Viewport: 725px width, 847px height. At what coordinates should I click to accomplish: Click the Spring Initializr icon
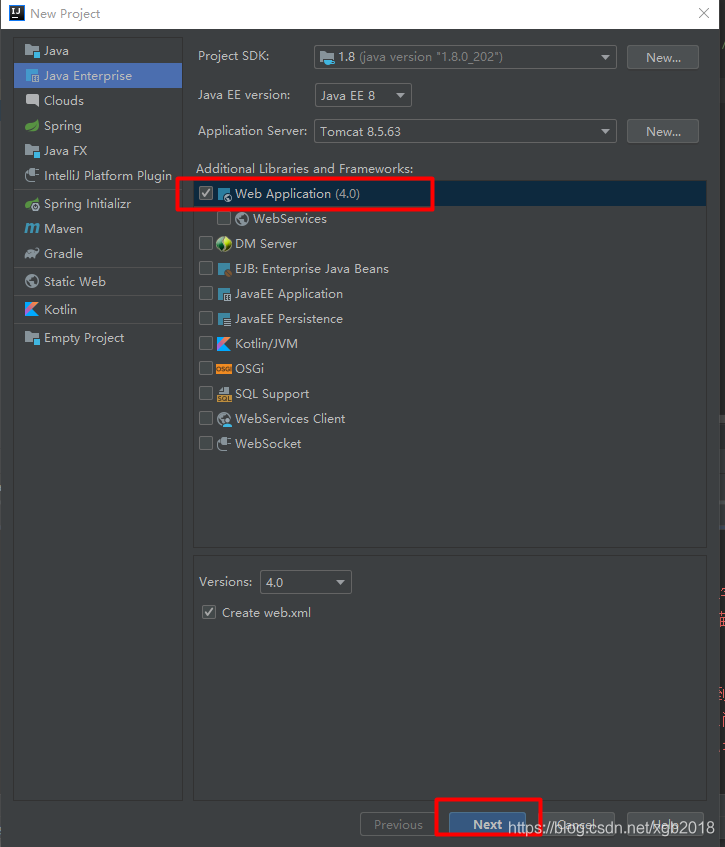[32, 204]
